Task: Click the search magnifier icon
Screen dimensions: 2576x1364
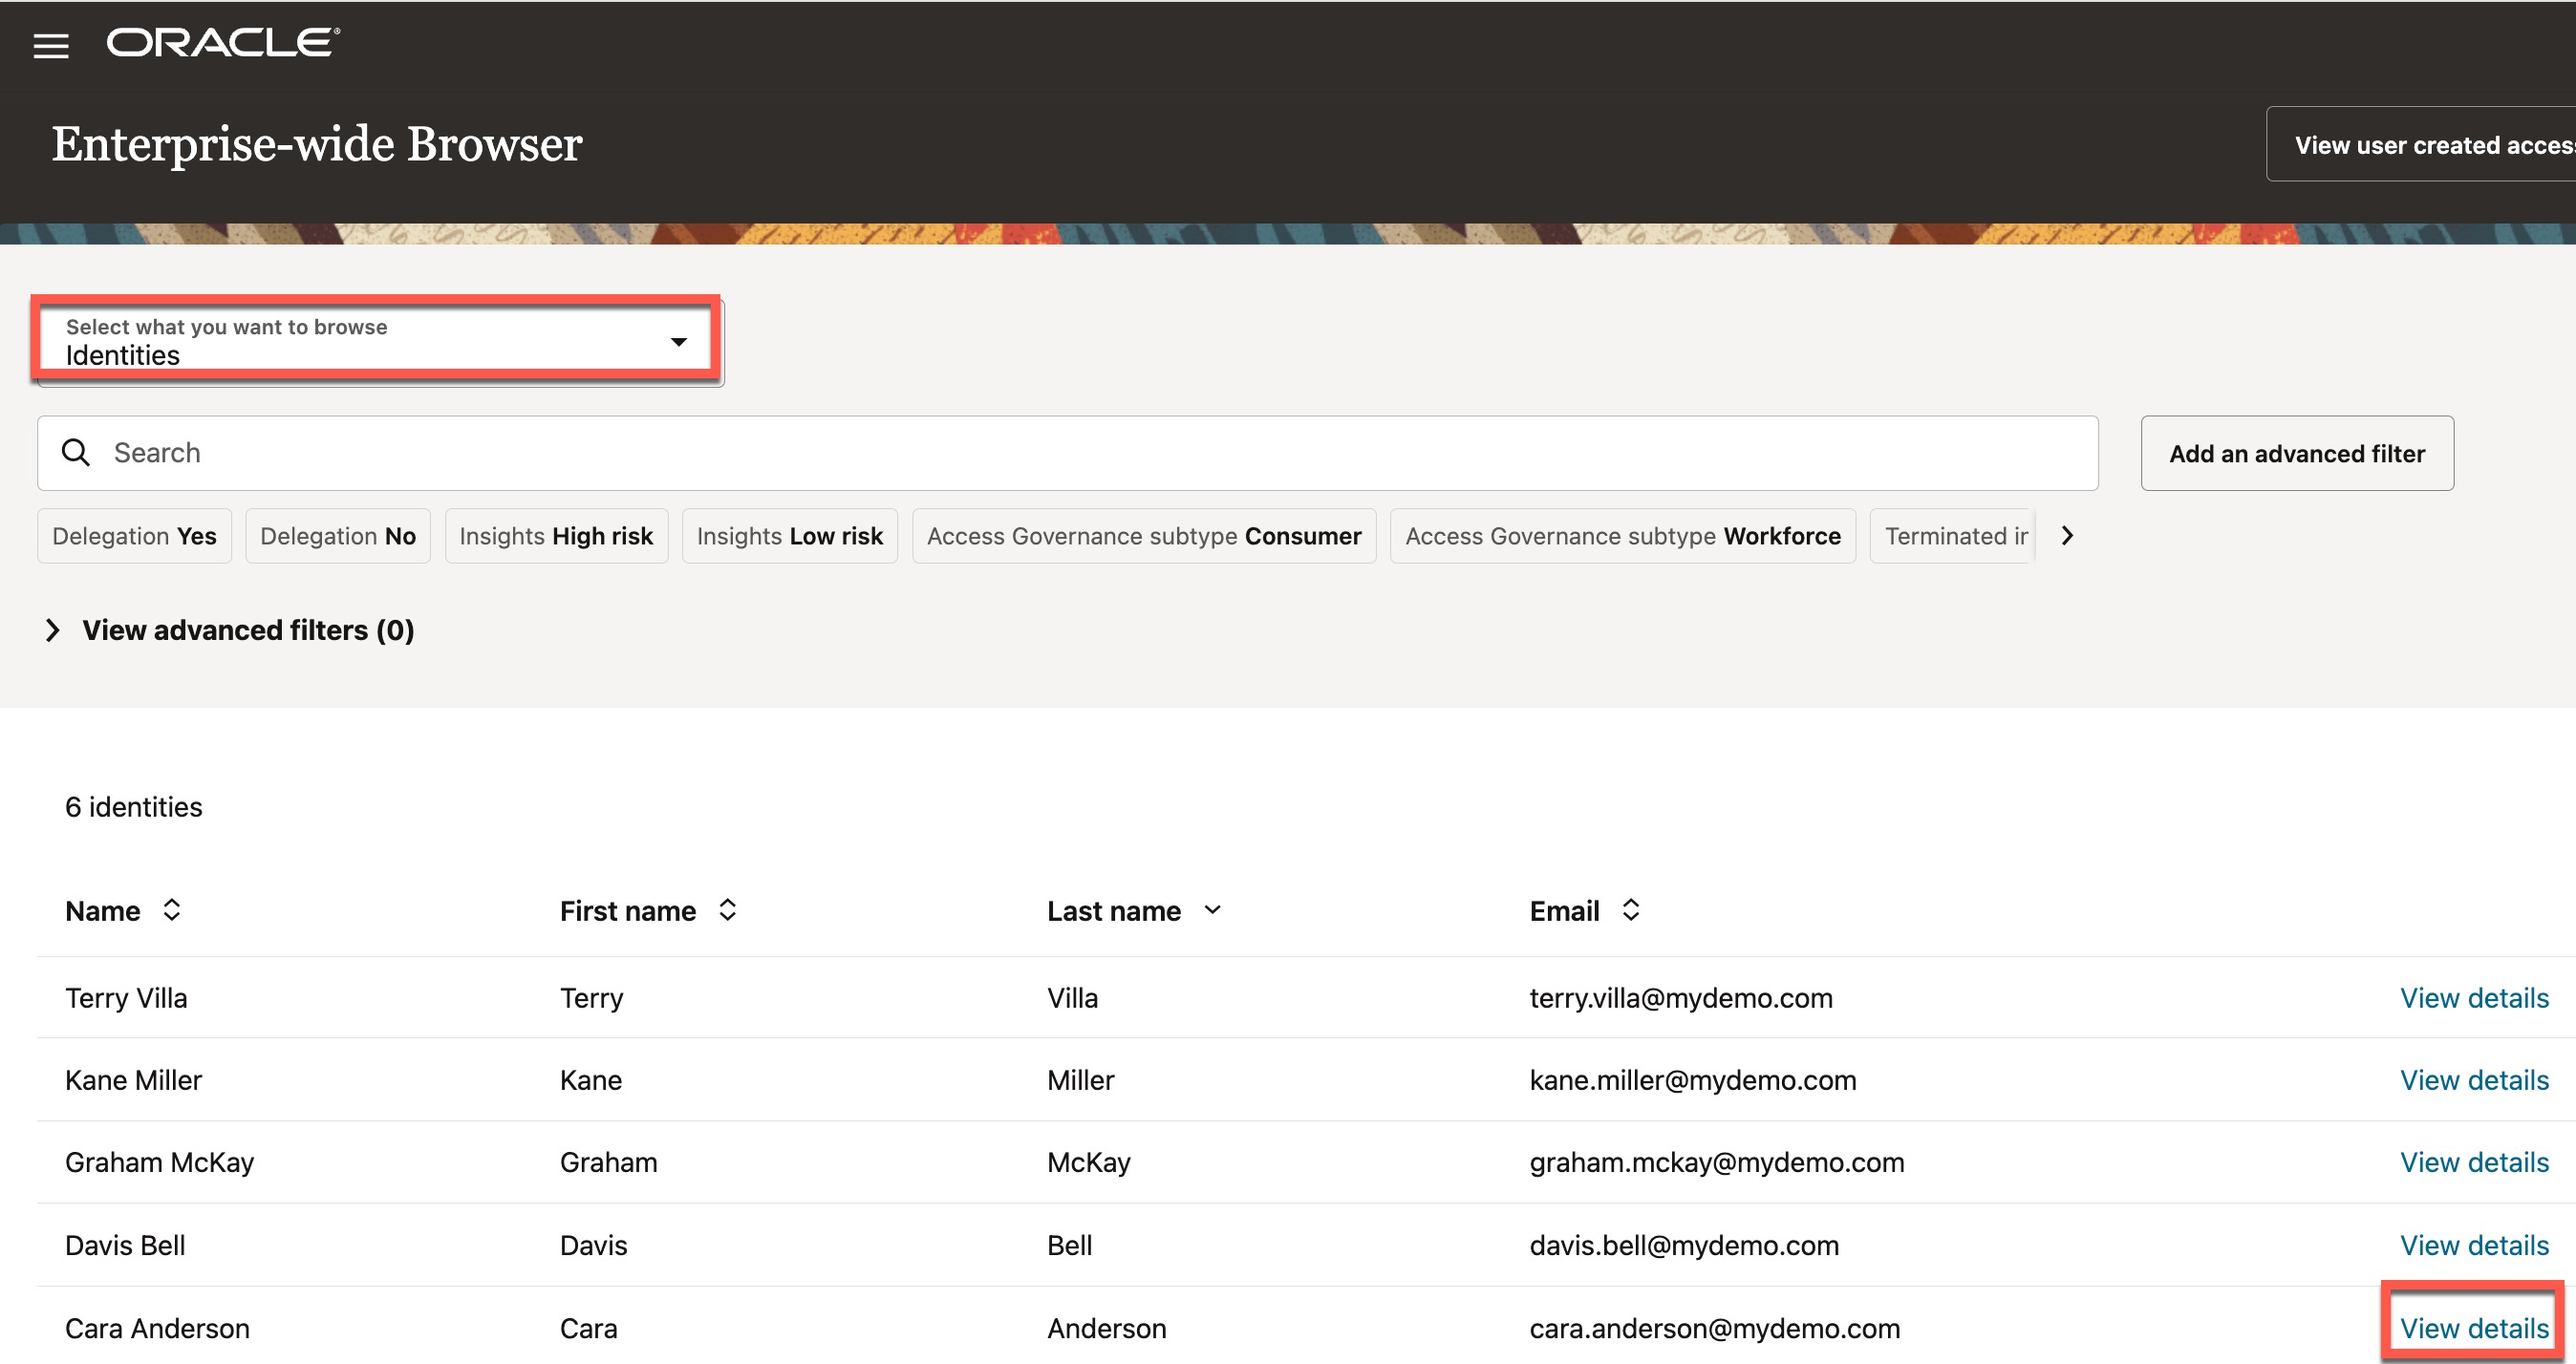Action: point(76,453)
